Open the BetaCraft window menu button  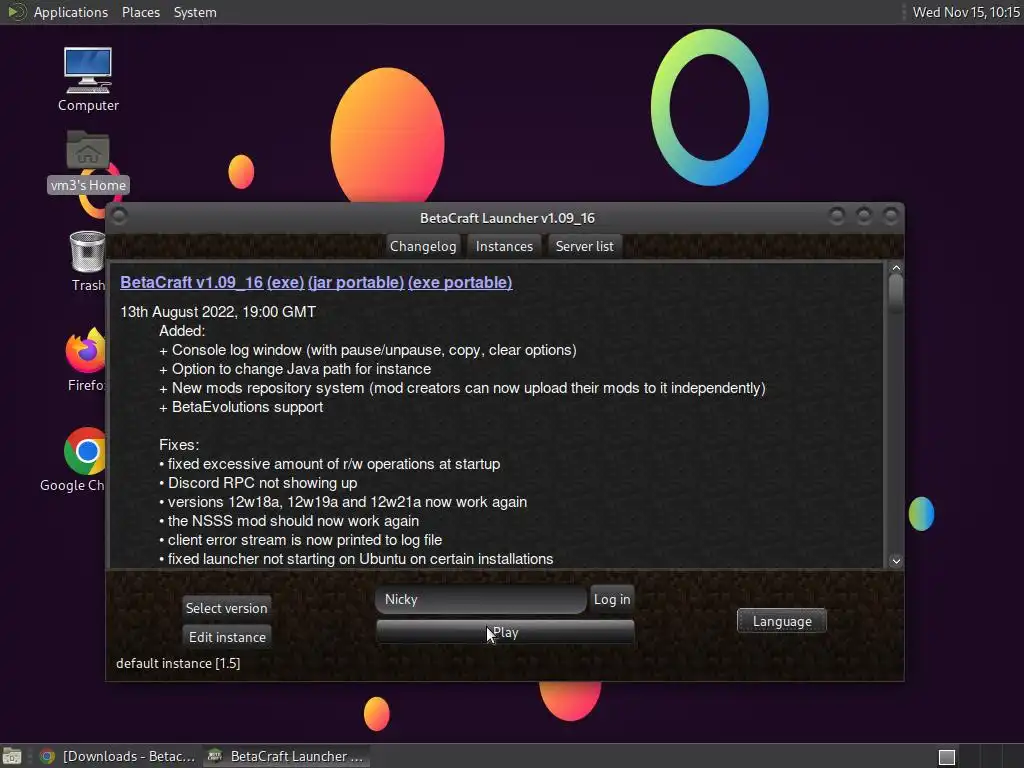click(120, 216)
